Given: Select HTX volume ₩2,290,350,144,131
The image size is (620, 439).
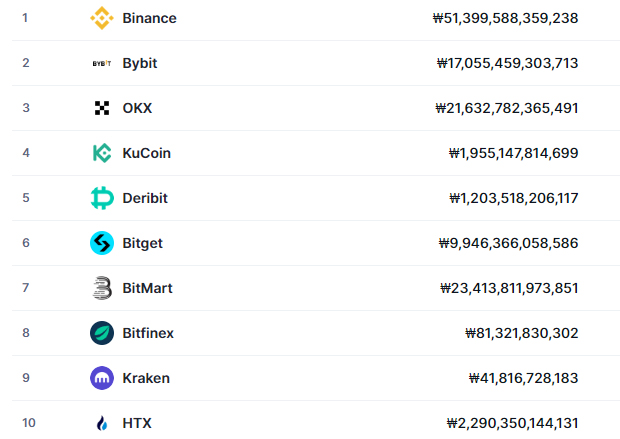Looking at the screenshot, I should (512, 424).
